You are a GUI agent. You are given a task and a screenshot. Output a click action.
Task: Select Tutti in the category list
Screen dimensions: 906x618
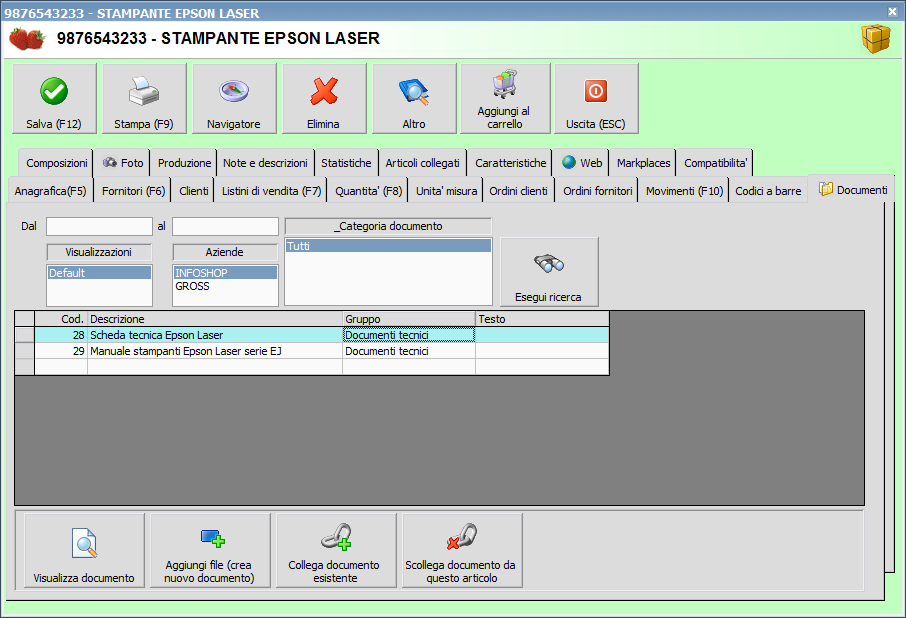[x=388, y=246]
